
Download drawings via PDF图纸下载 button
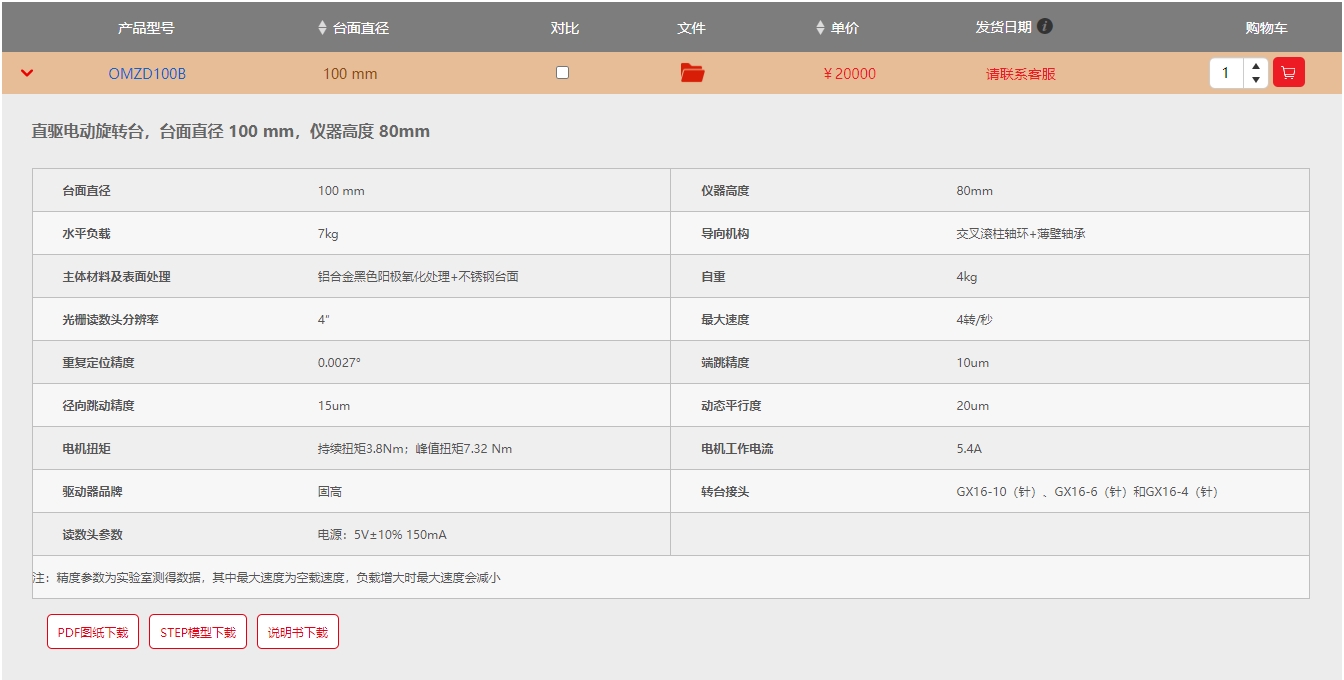[x=93, y=632]
